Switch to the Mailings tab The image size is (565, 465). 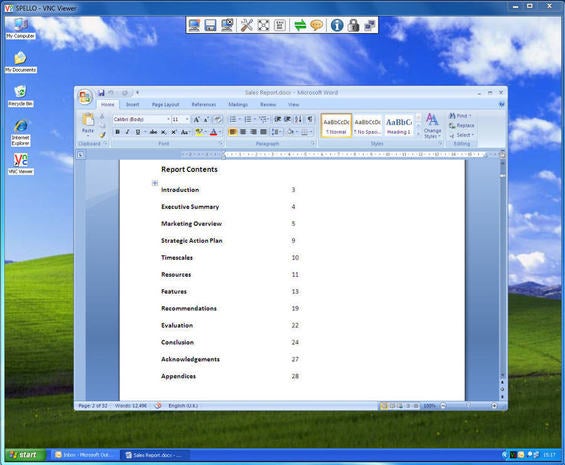(x=238, y=105)
